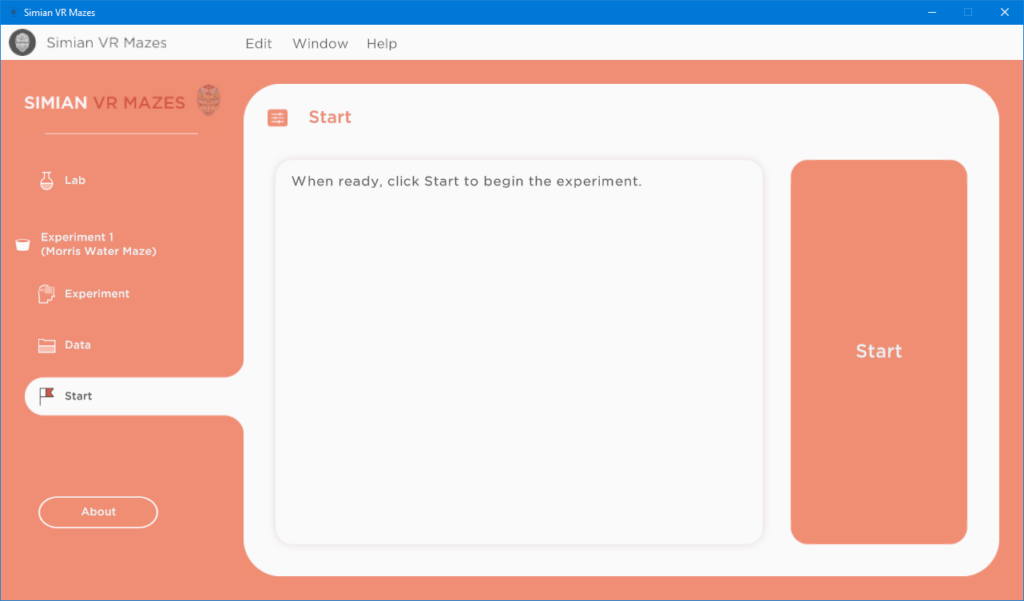1024x601 pixels.
Task: Close the Simian VR Mazes window
Action: 1004,12
